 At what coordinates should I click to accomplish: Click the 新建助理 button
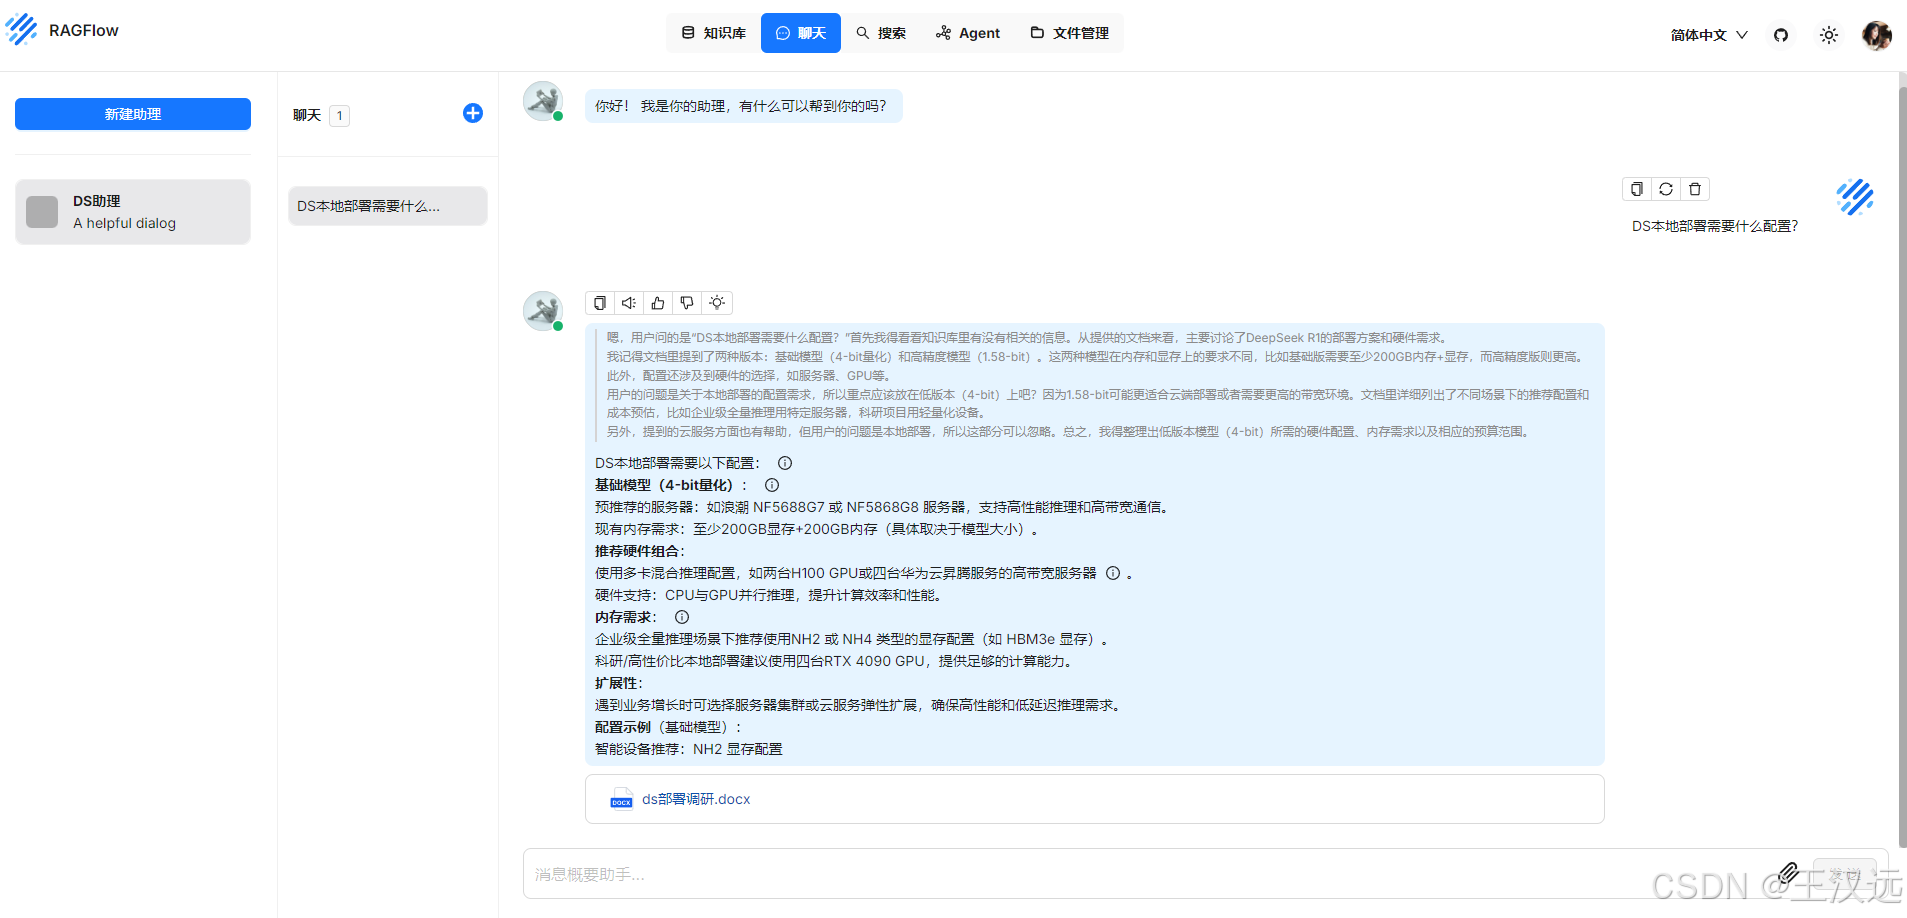(133, 114)
